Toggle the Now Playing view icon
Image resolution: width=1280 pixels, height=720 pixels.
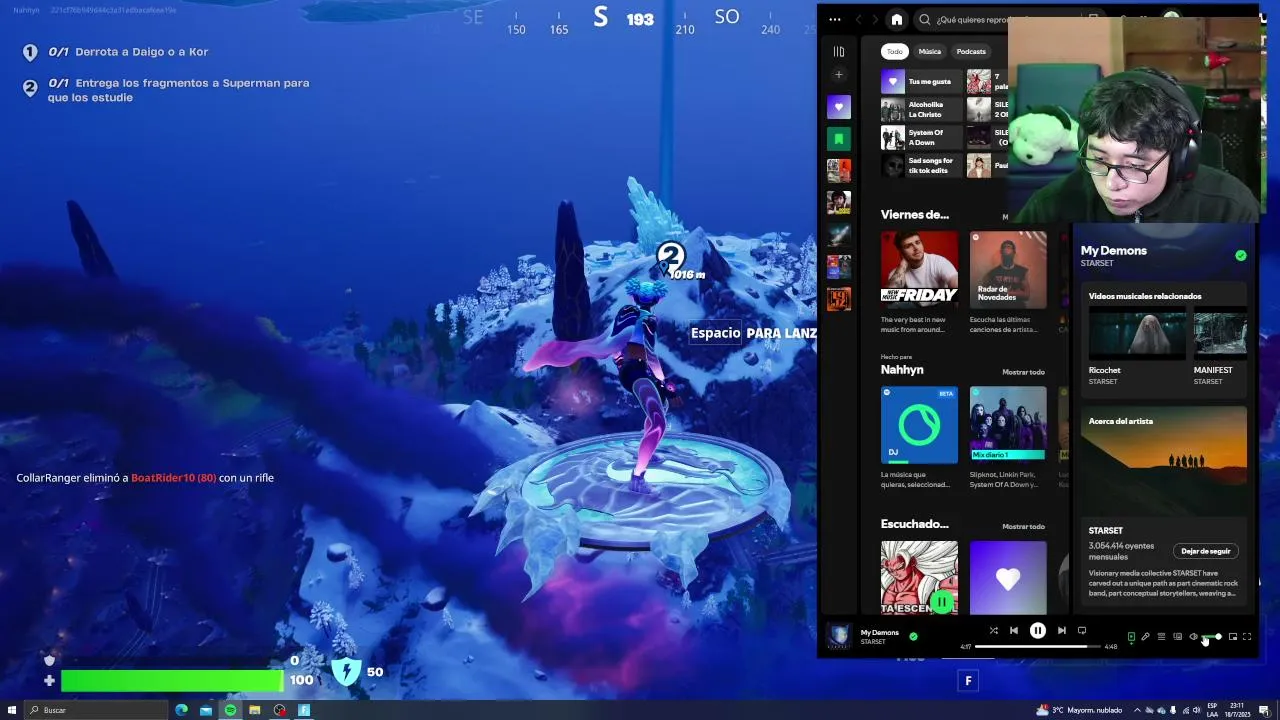(1131, 637)
